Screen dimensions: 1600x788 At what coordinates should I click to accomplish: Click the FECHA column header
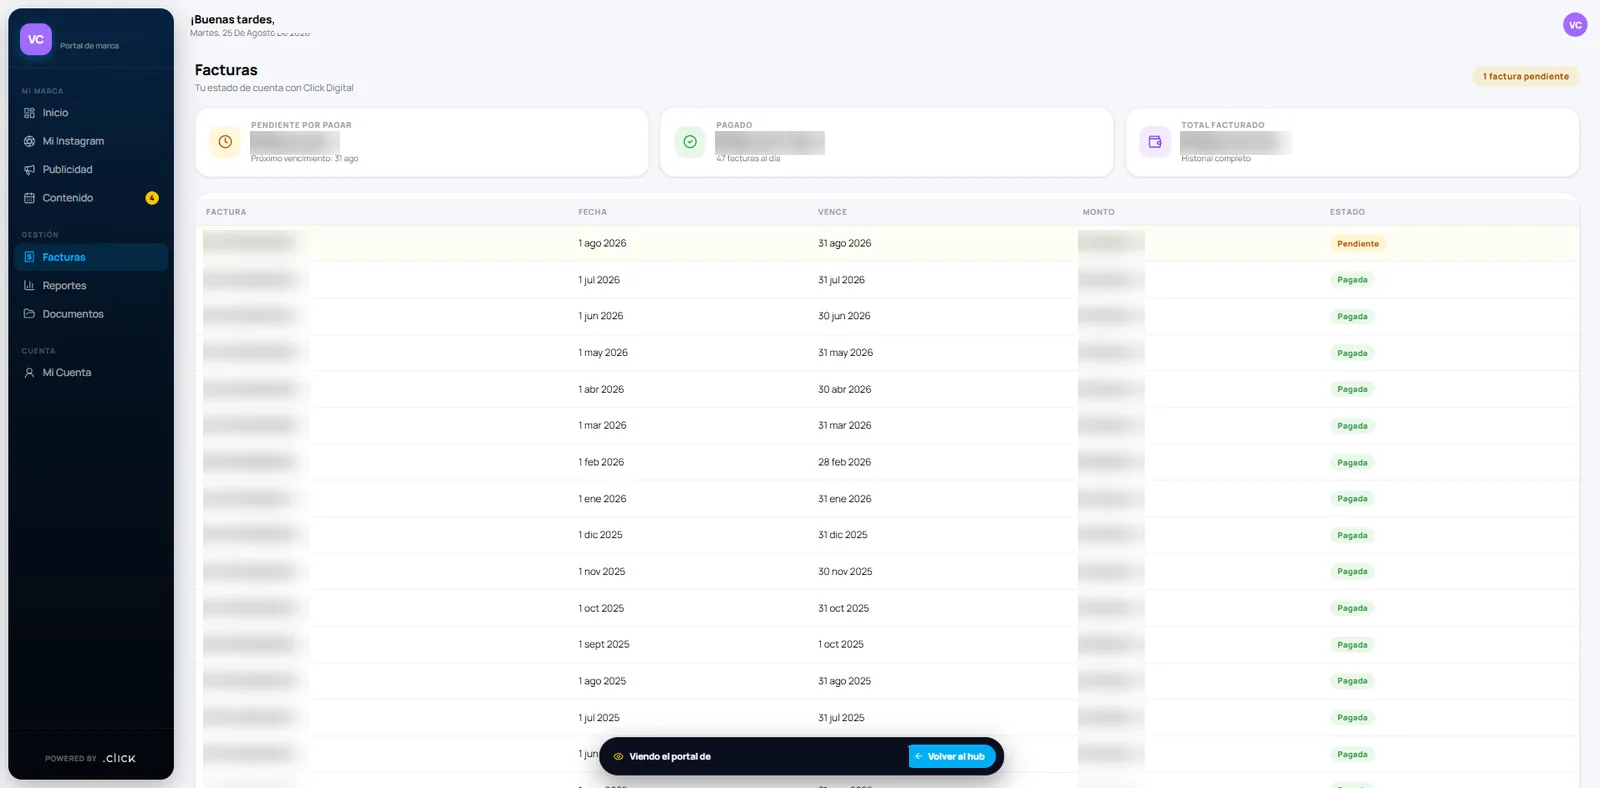coord(592,212)
